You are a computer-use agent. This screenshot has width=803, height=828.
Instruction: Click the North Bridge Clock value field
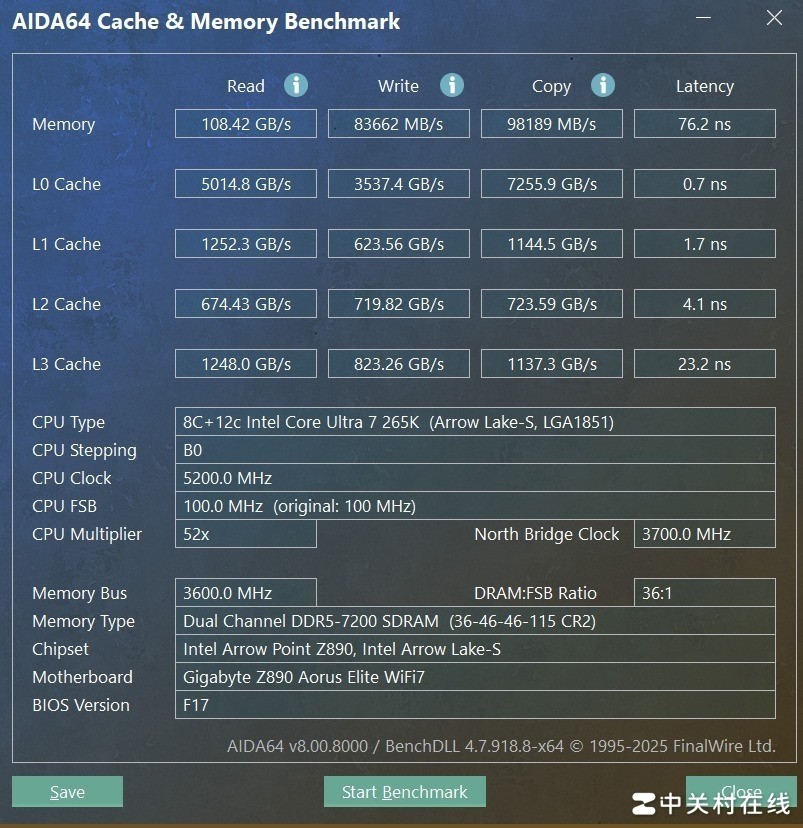pyautogui.click(x=704, y=534)
